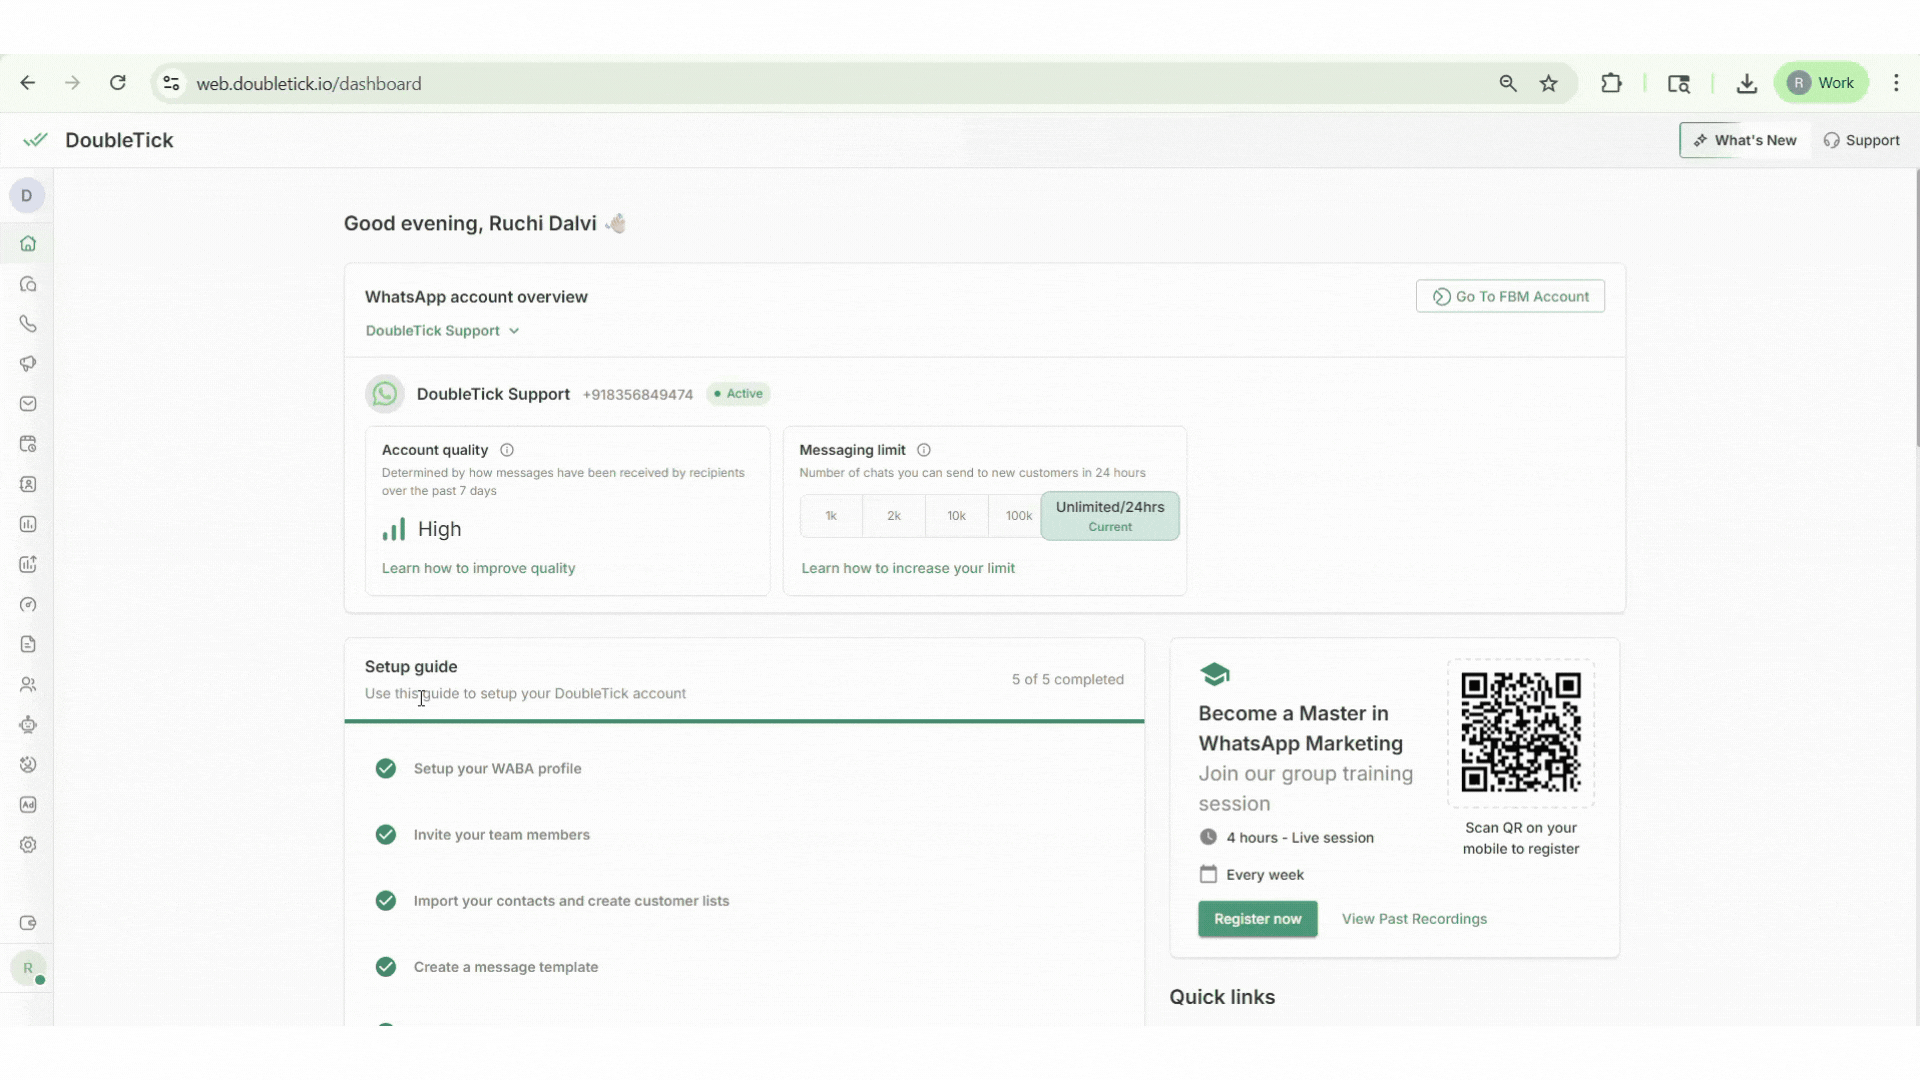
Task: Open the megaphone broadcast sidebar icon
Action: 28,364
